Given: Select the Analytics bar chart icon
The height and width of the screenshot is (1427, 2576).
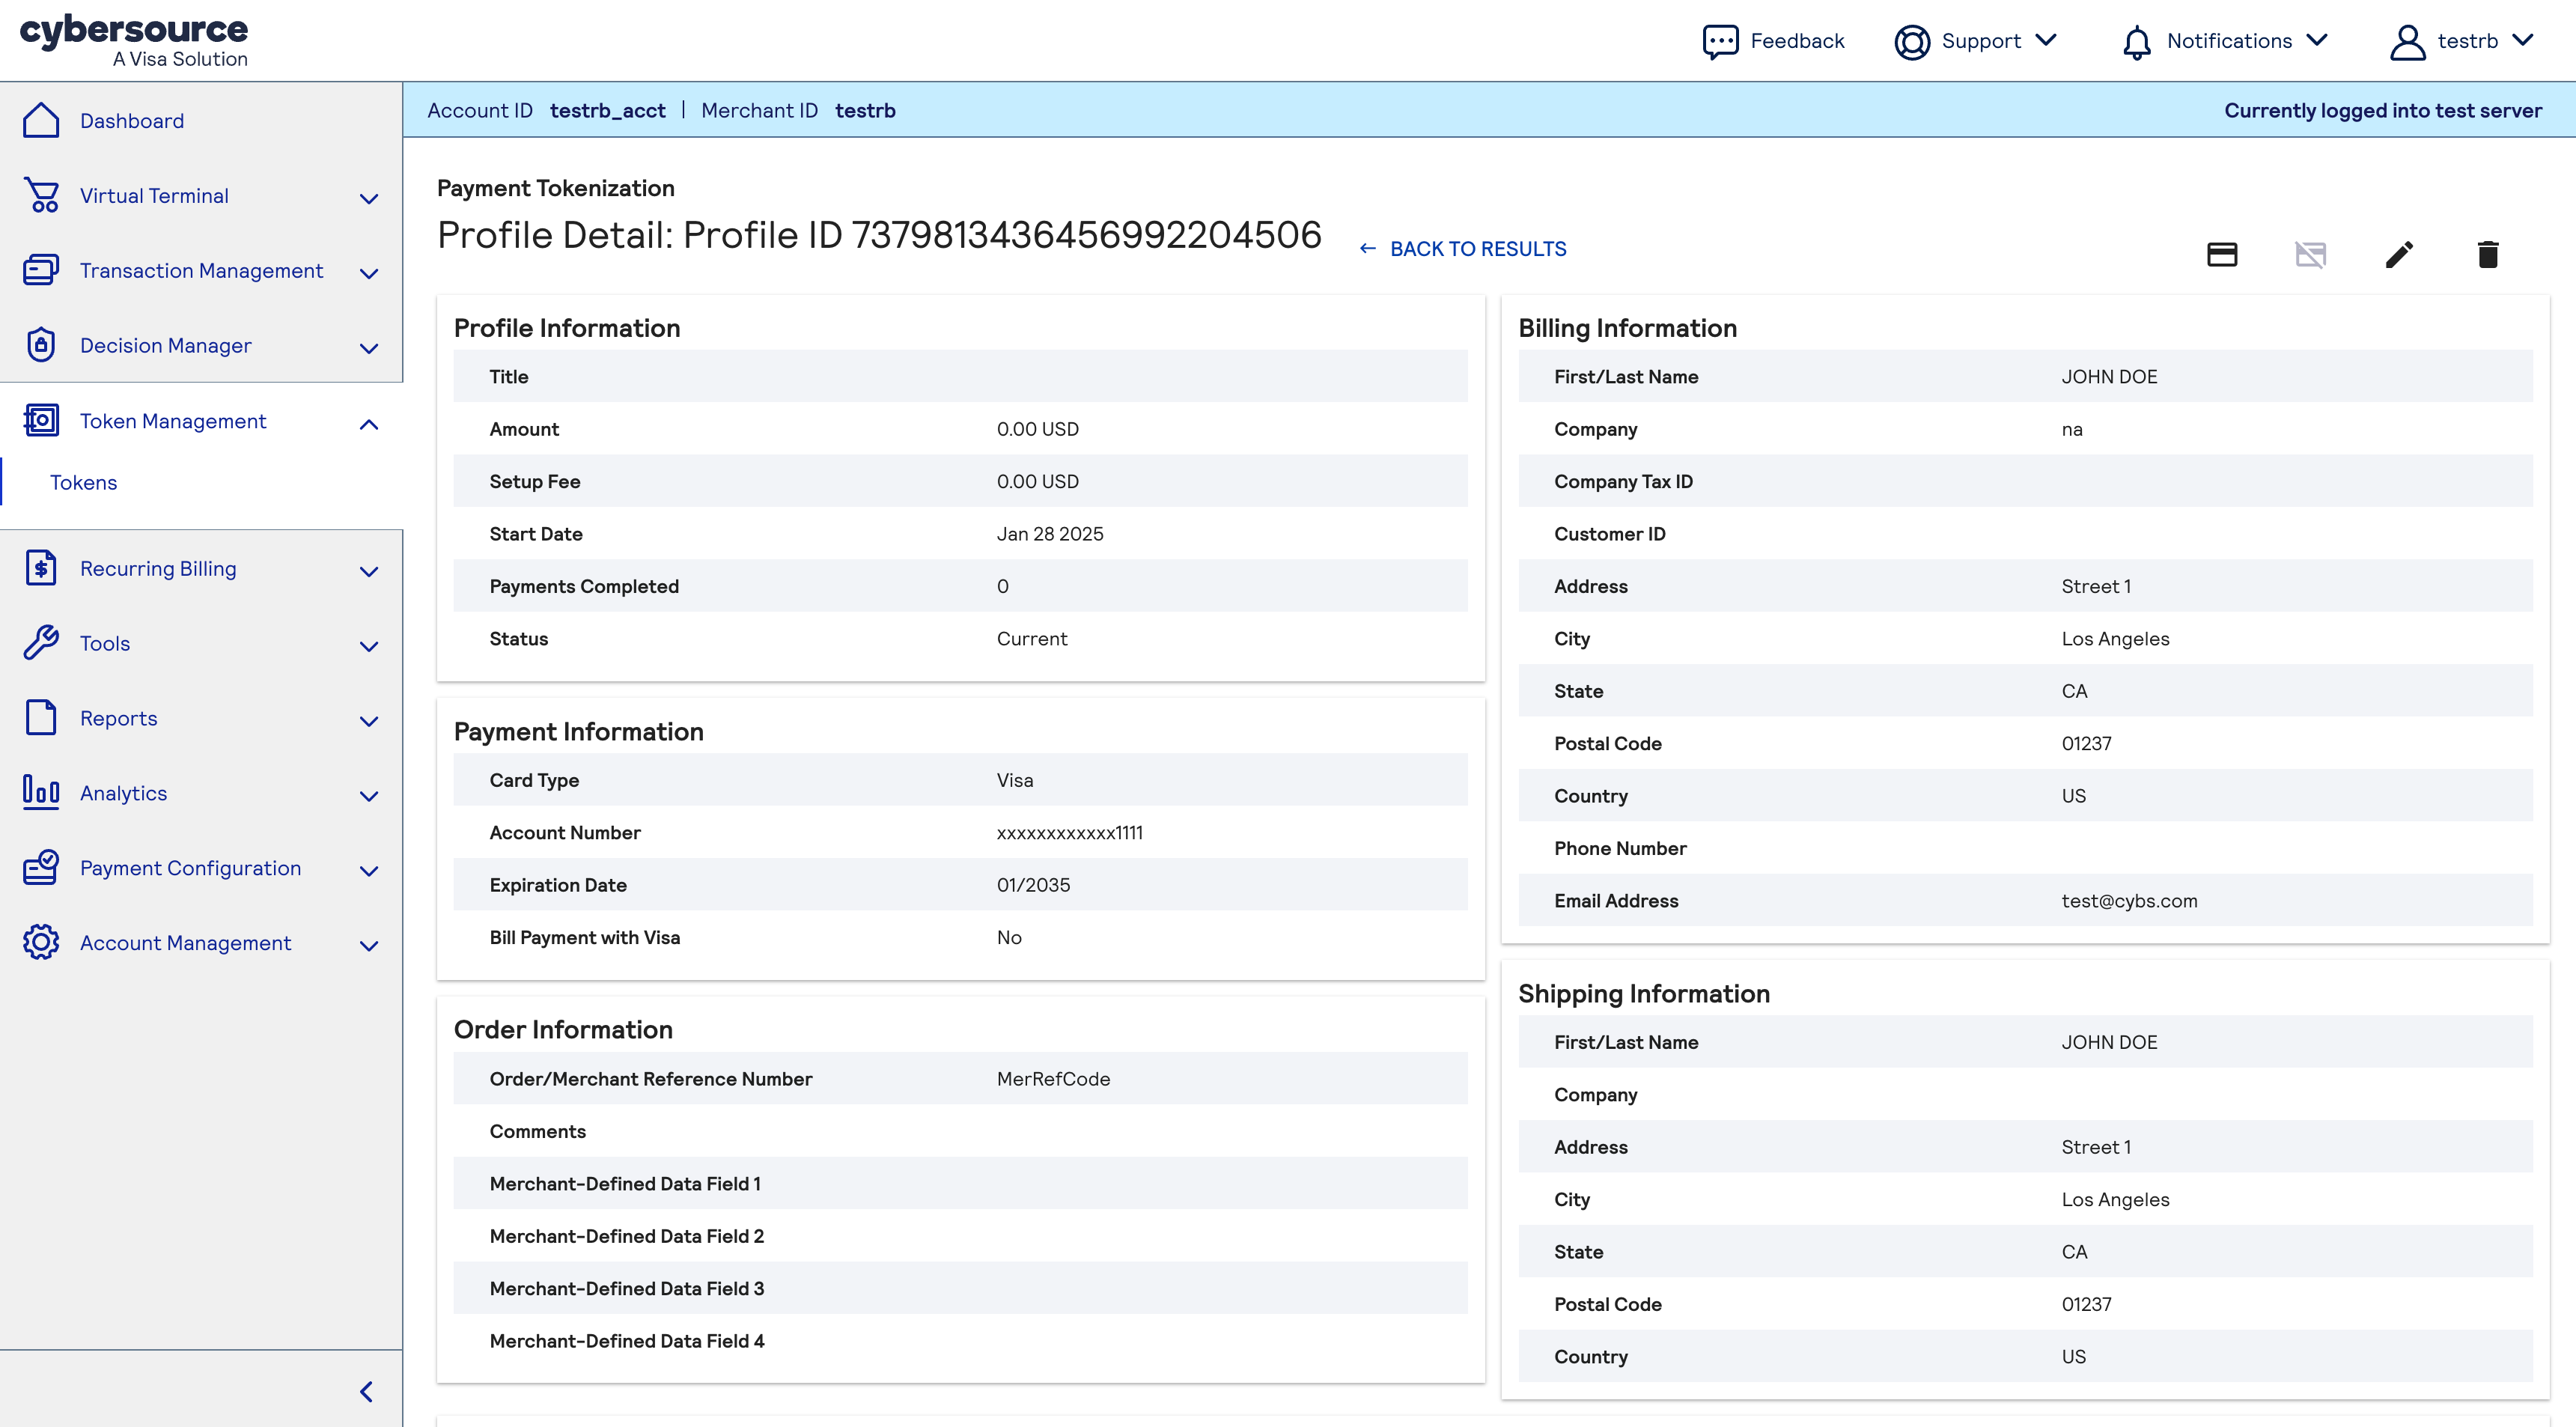Looking at the screenshot, I should click(x=41, y=792).
